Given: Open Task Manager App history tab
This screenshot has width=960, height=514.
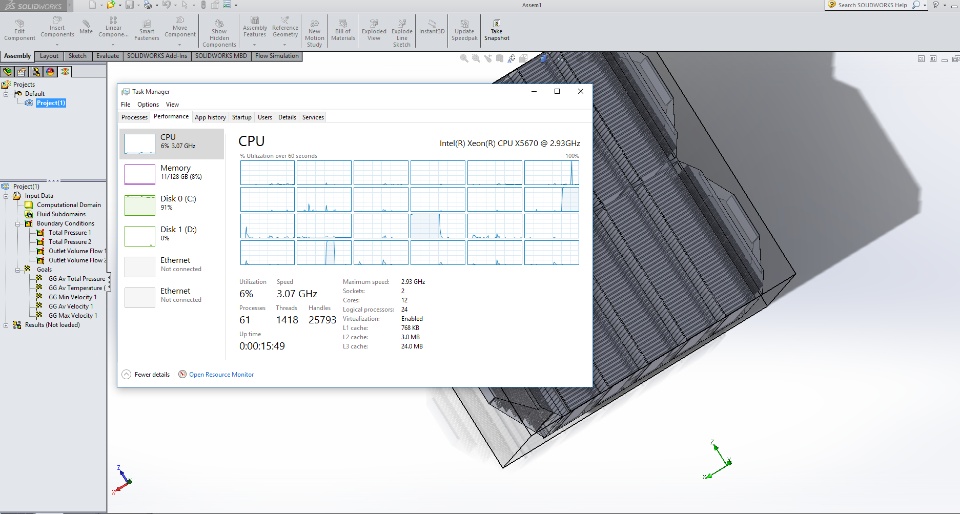Looking at the screenshot, I should 211,117.
